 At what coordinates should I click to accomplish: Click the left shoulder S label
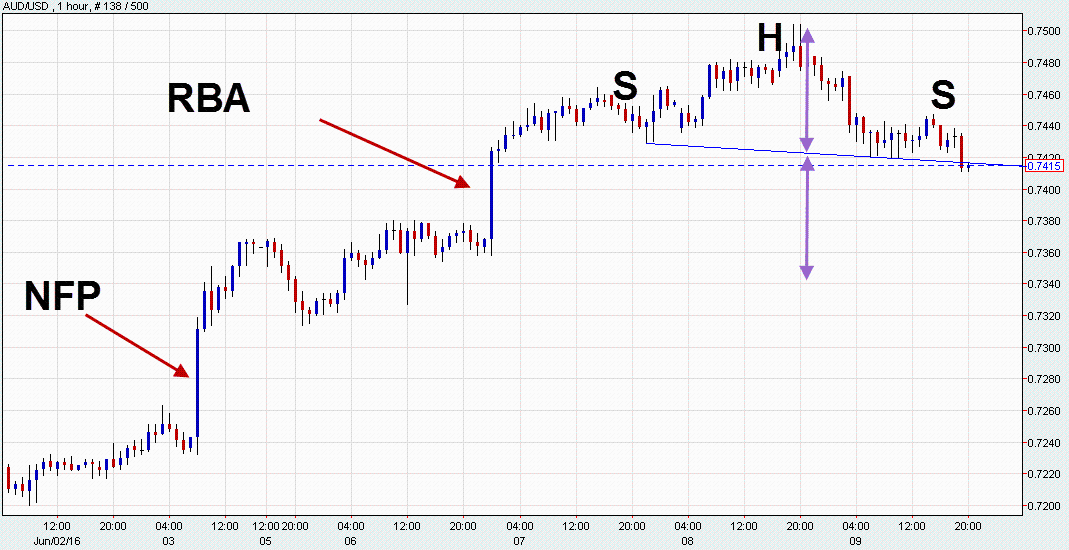[625, 87]
